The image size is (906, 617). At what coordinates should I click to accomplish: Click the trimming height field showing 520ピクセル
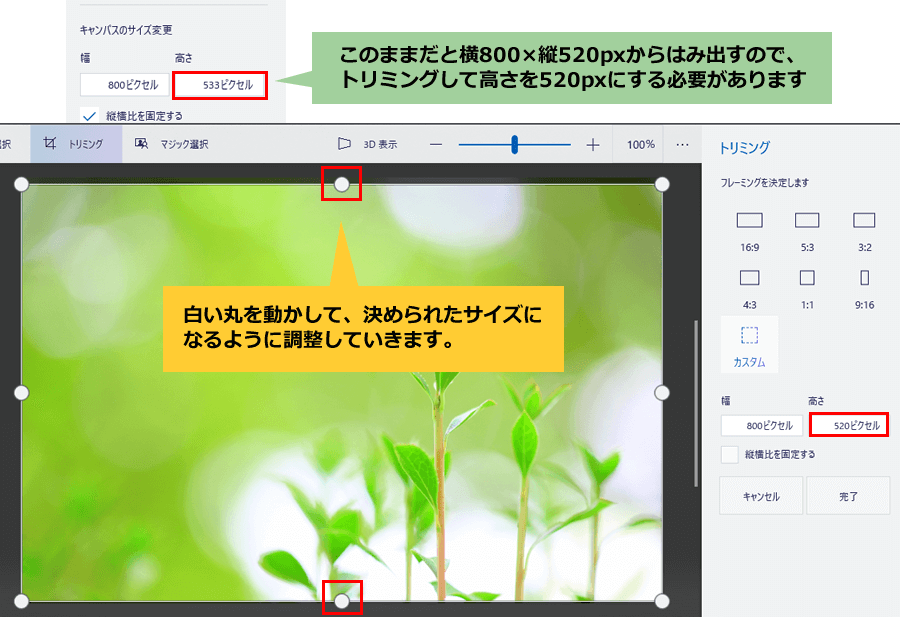[848, 425]
